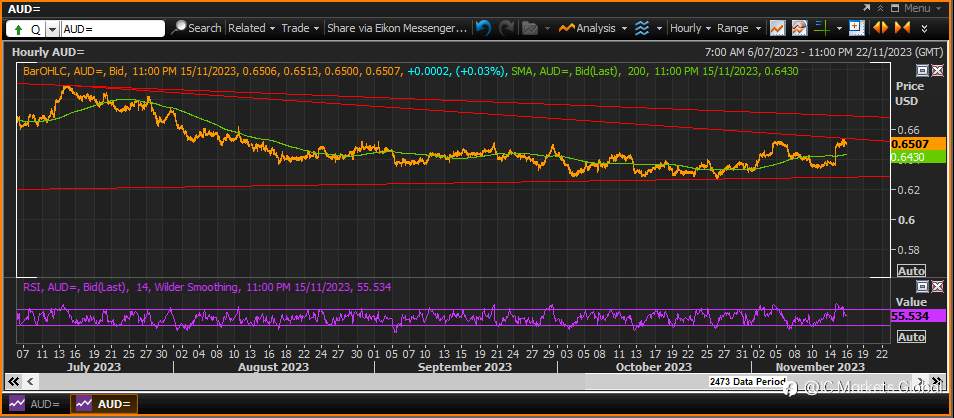The width and height of the screenshot is (954, 418).
Task: Switch to the first AUD= bottom tab
Action: (x=35, y=404)
